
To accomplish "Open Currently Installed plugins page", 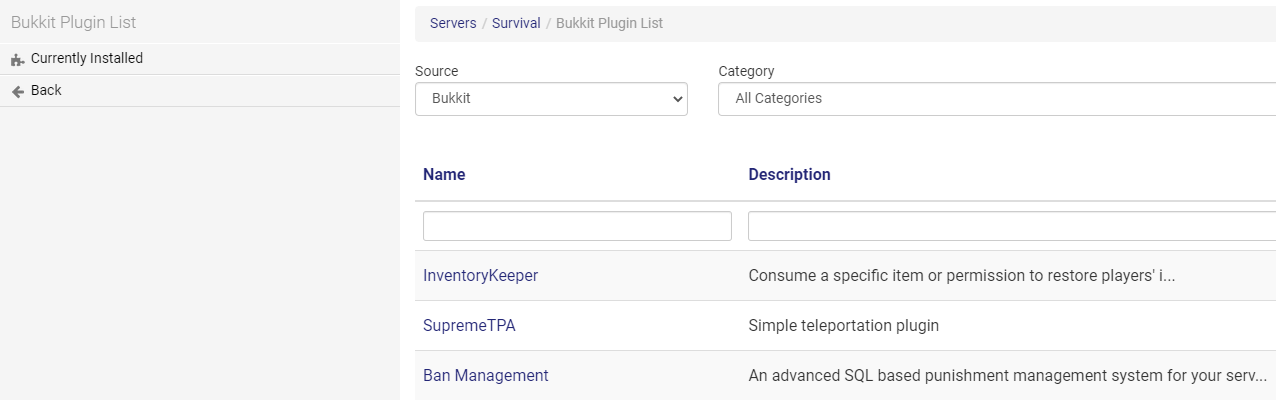I will click(x=200, y=59).
